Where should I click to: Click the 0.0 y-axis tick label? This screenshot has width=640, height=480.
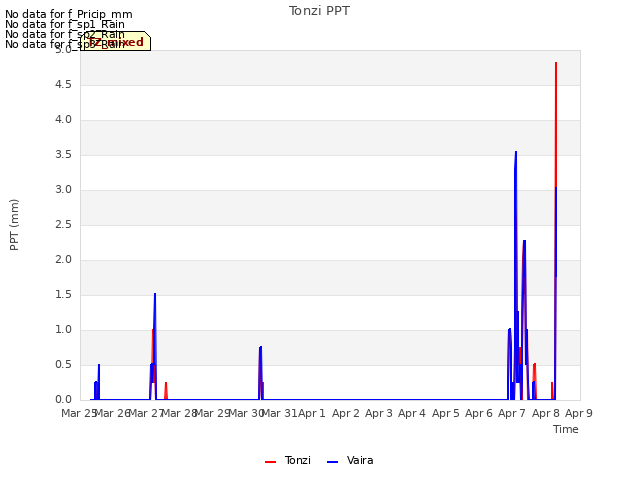click(x=63, y=400)
